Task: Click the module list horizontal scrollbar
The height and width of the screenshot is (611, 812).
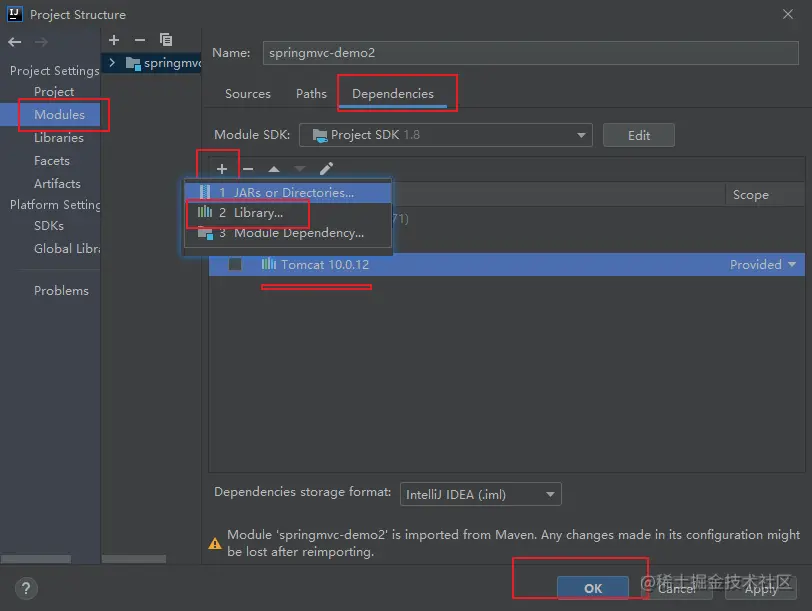Action: (x=134, y=559)
